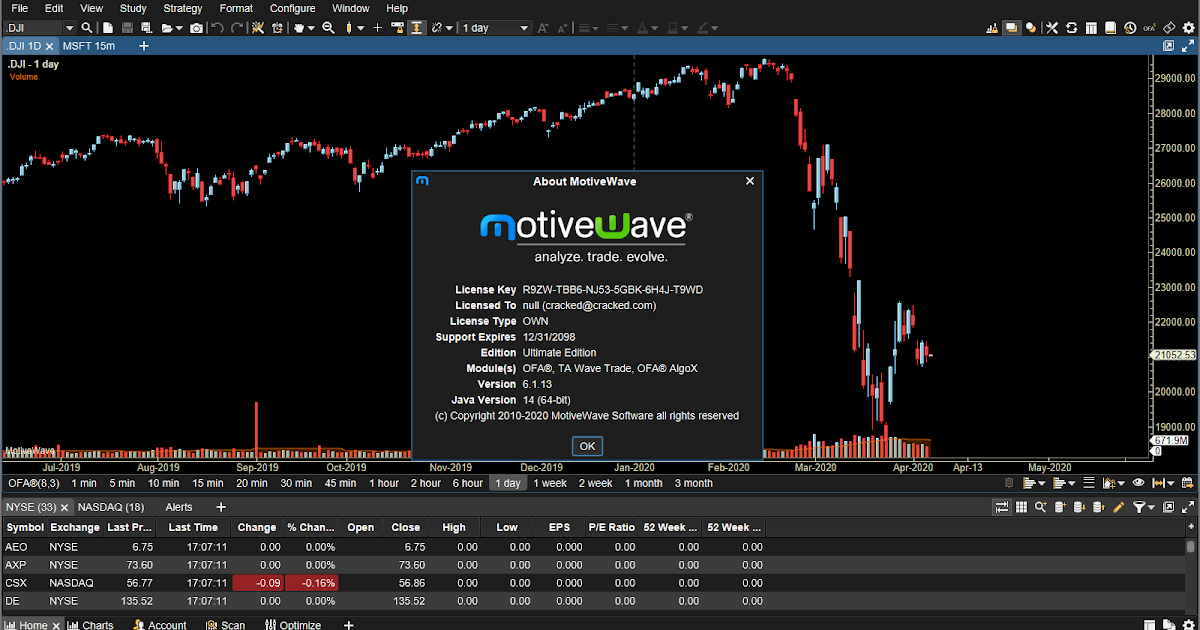Click the Save As disk icon
The image size is (1200, 630).
coord(146,27)
